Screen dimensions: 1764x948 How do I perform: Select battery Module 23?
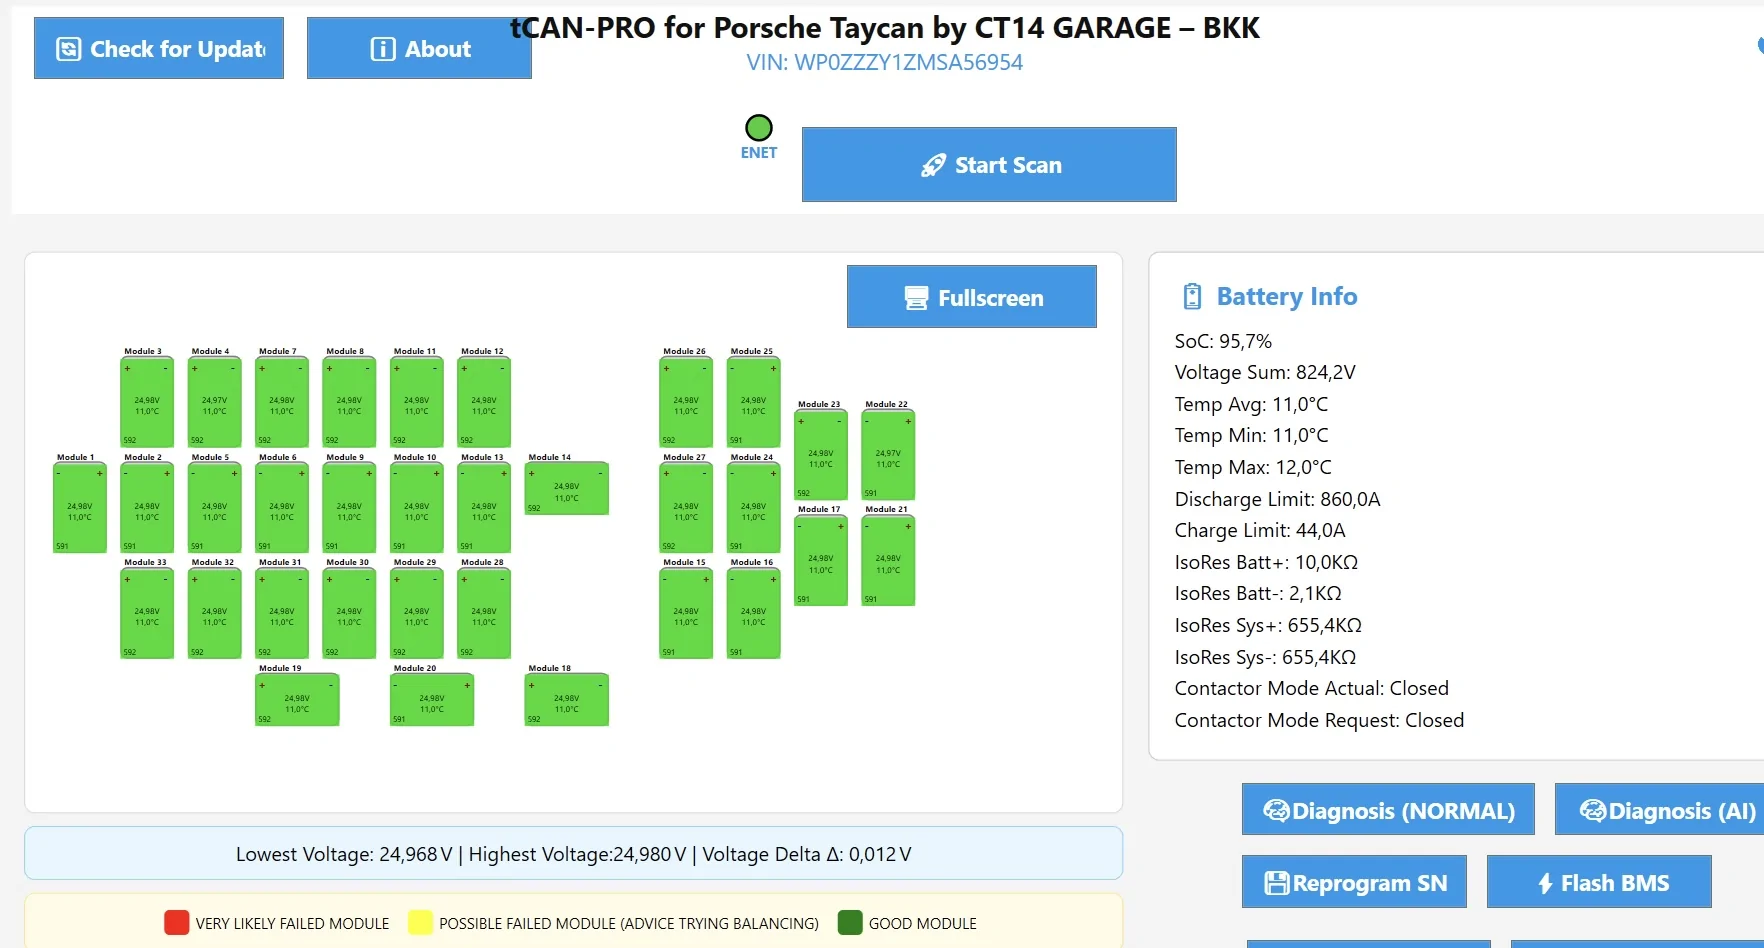coord(821,455)
